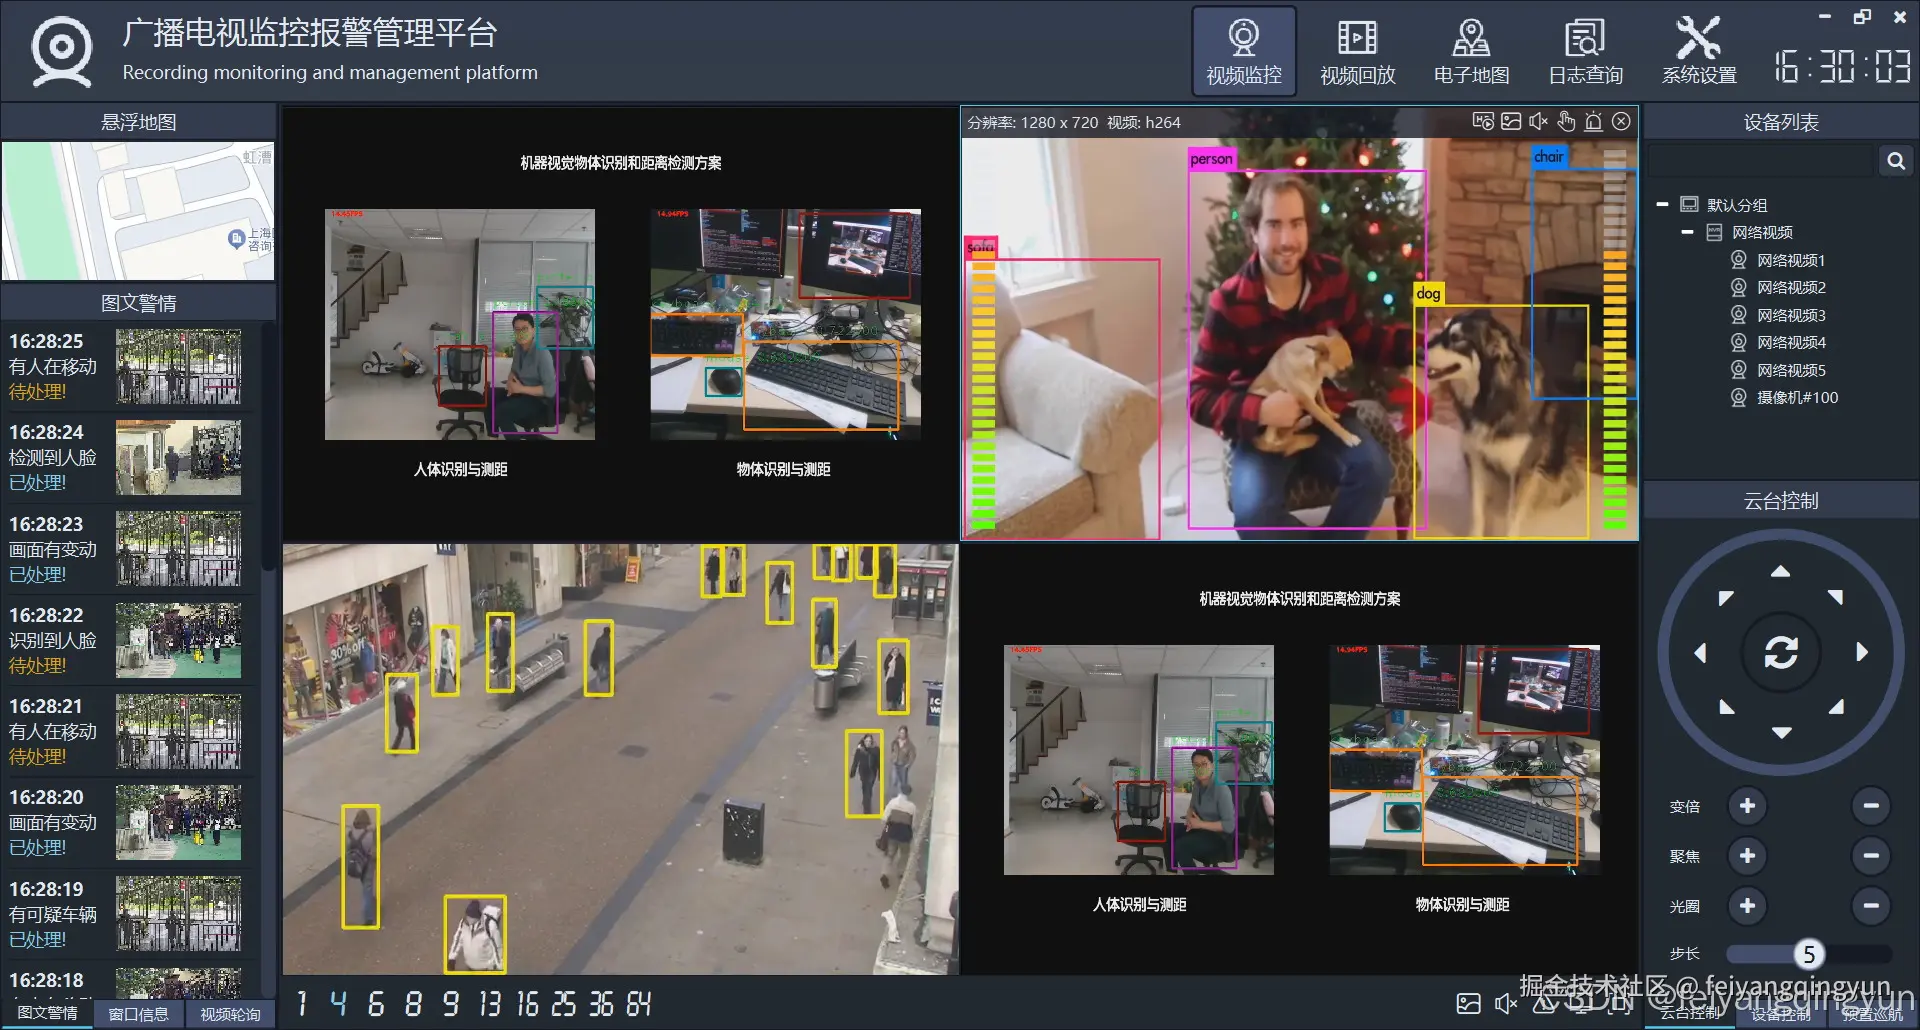
Task: Switch to 视频回放 video playback
Action: coord(1358,52)
